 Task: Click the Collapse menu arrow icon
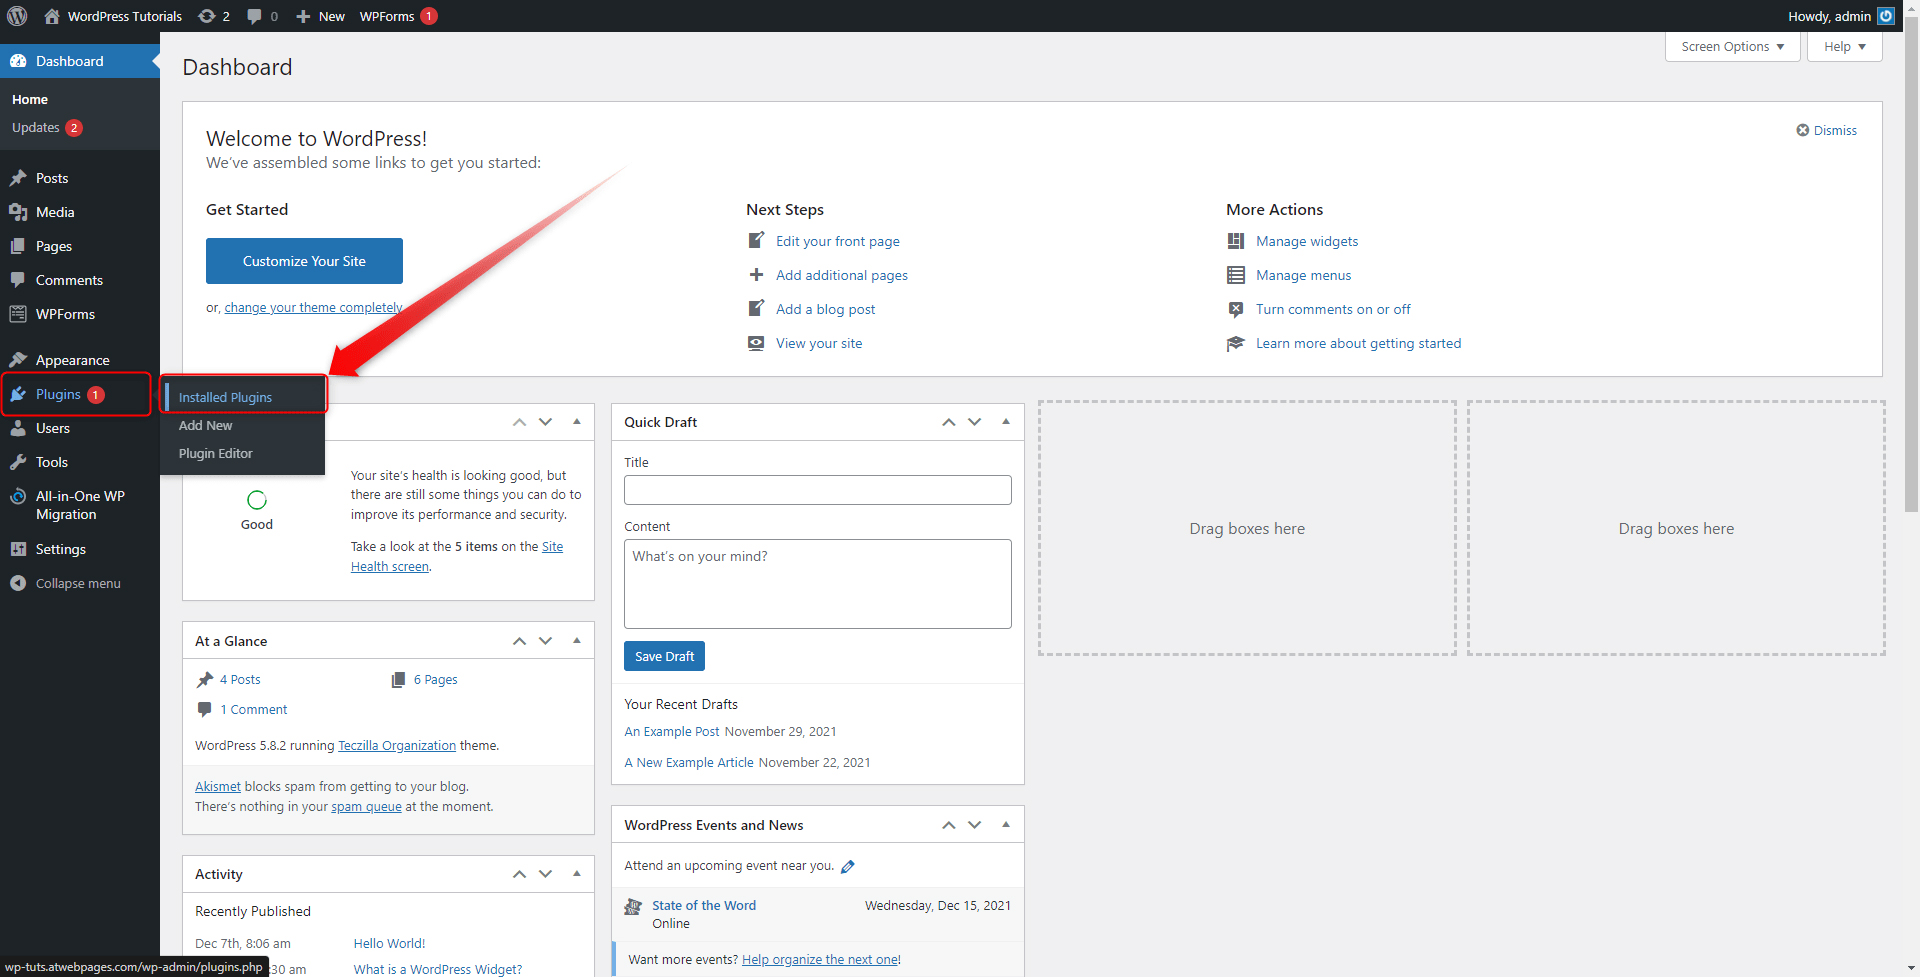[x=18, y=583]
